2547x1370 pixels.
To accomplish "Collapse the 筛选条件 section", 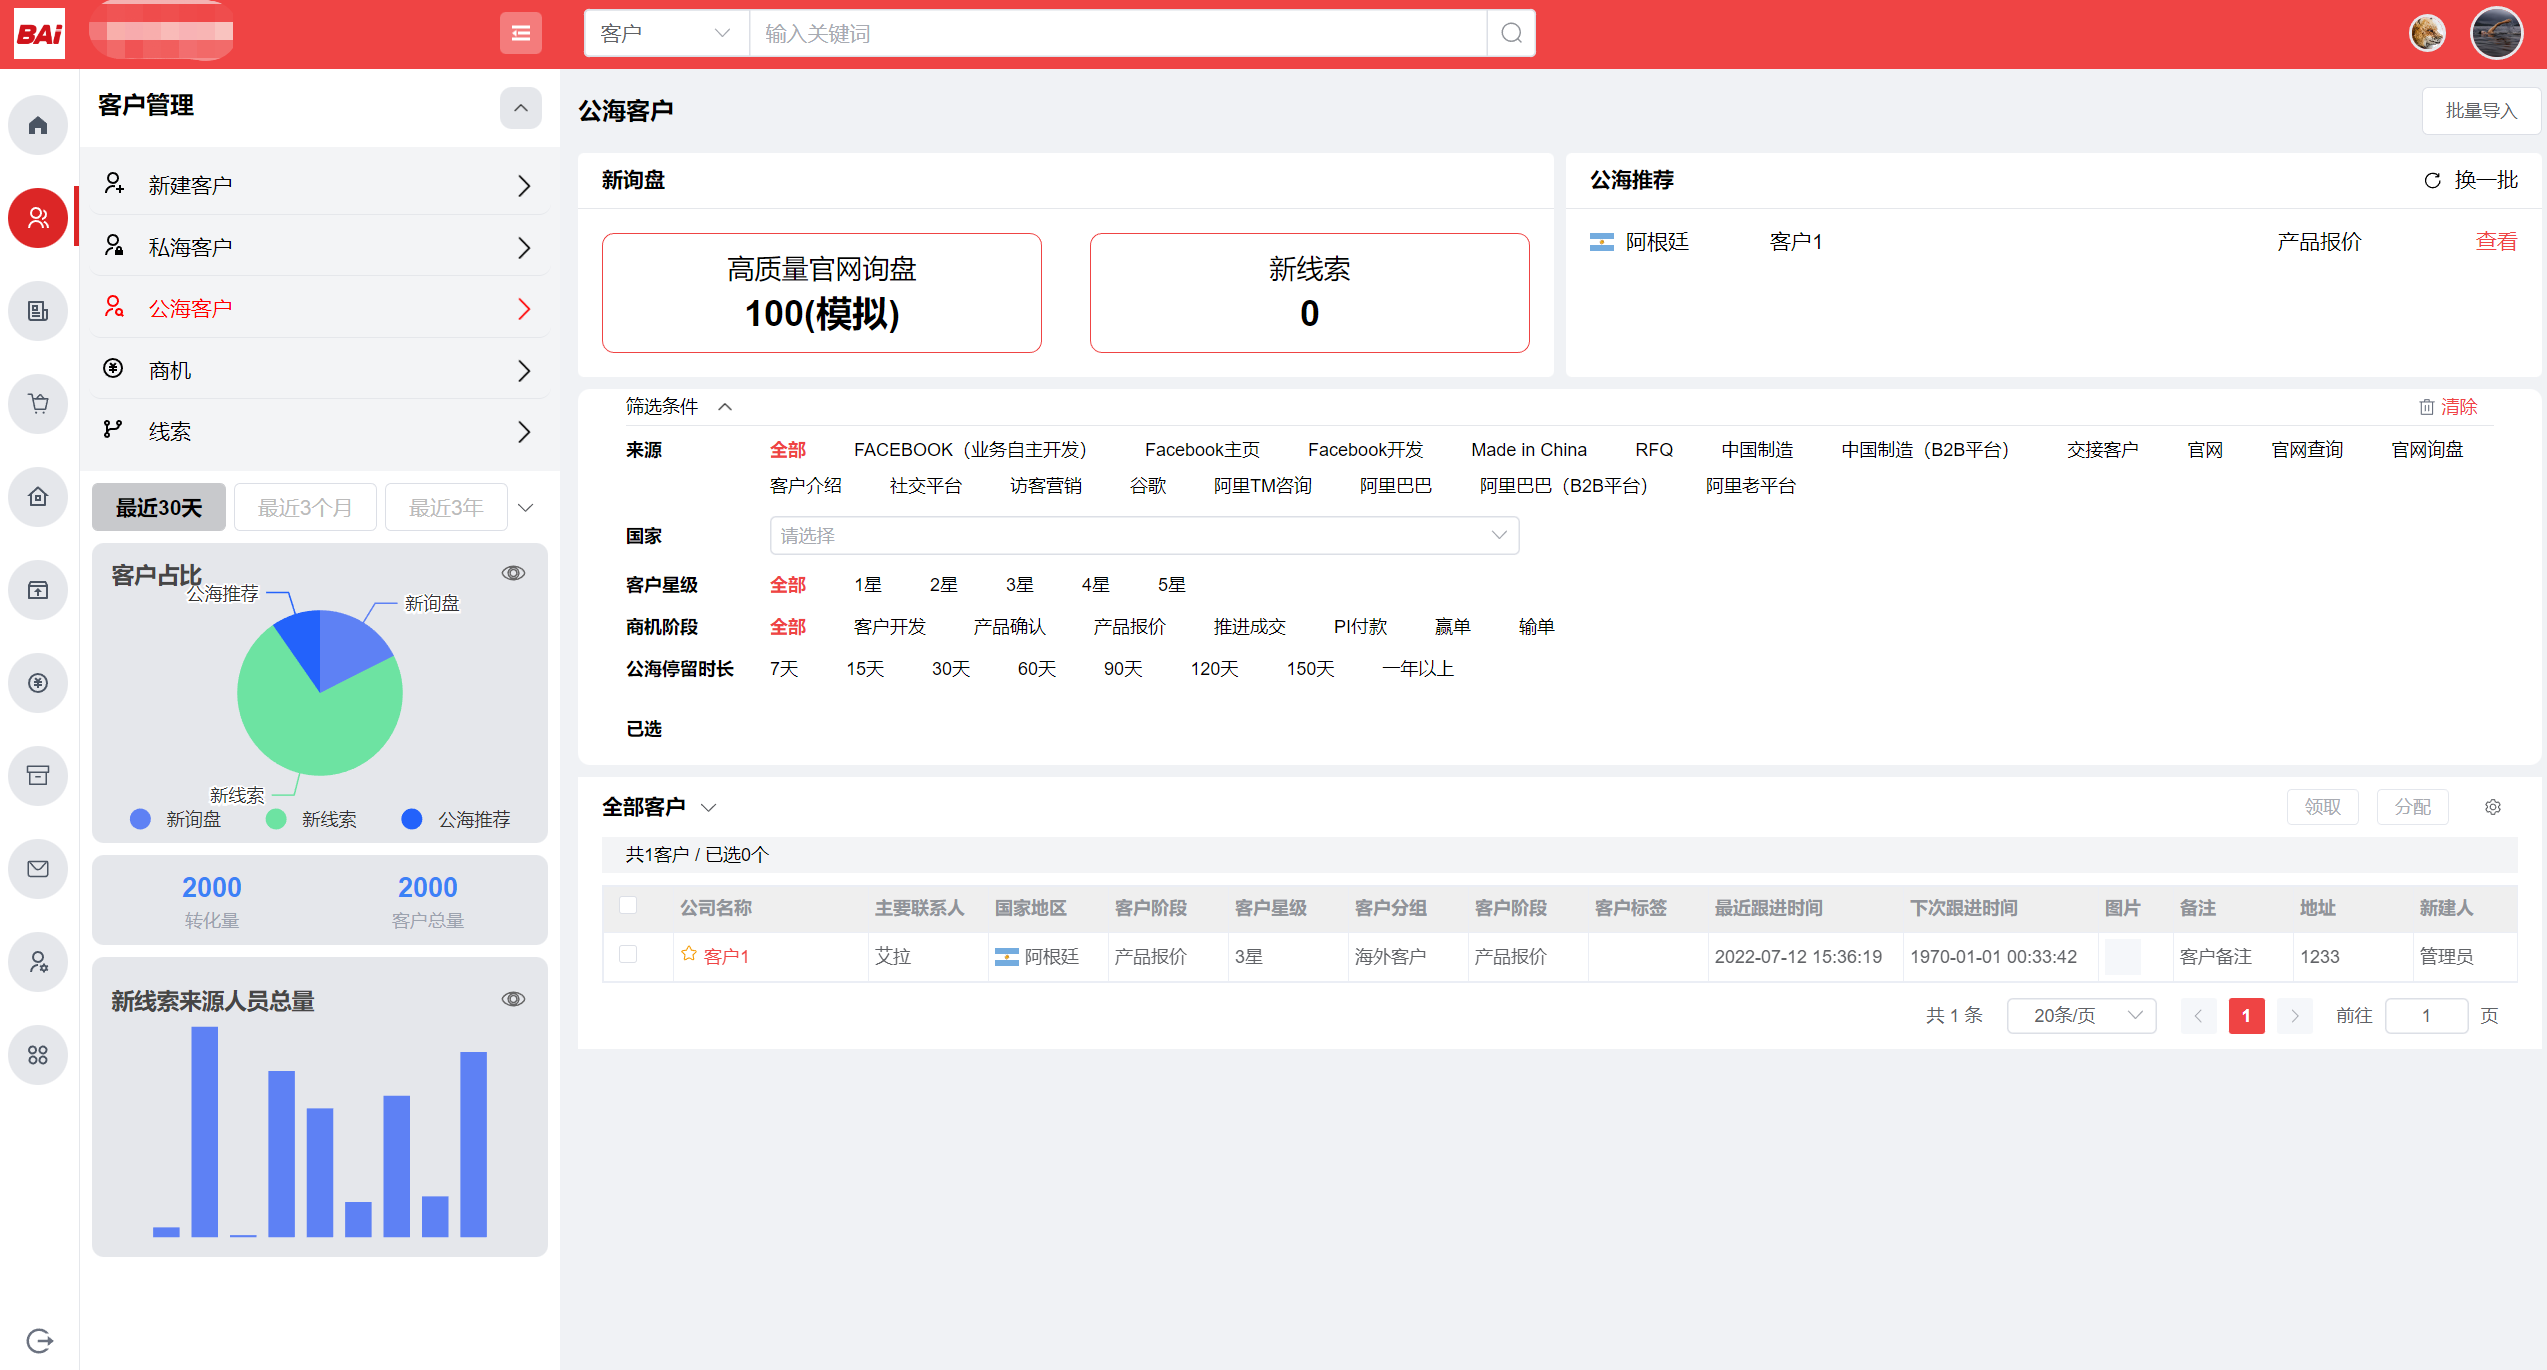I will [x=725, y=407].
